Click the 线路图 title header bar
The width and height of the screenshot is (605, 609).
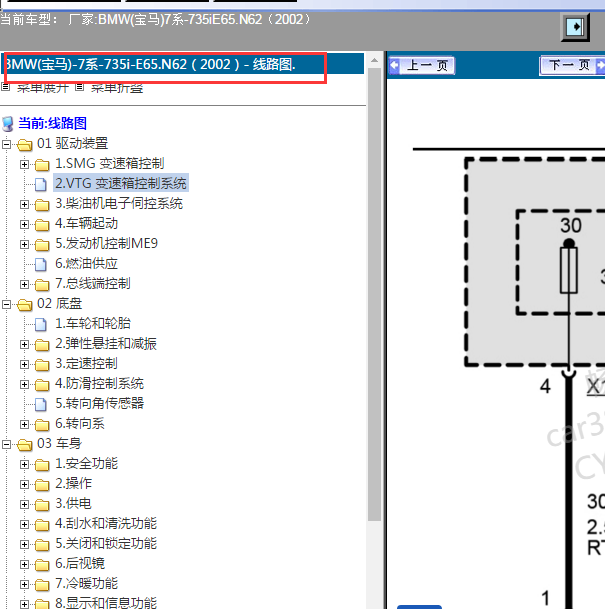182,64
